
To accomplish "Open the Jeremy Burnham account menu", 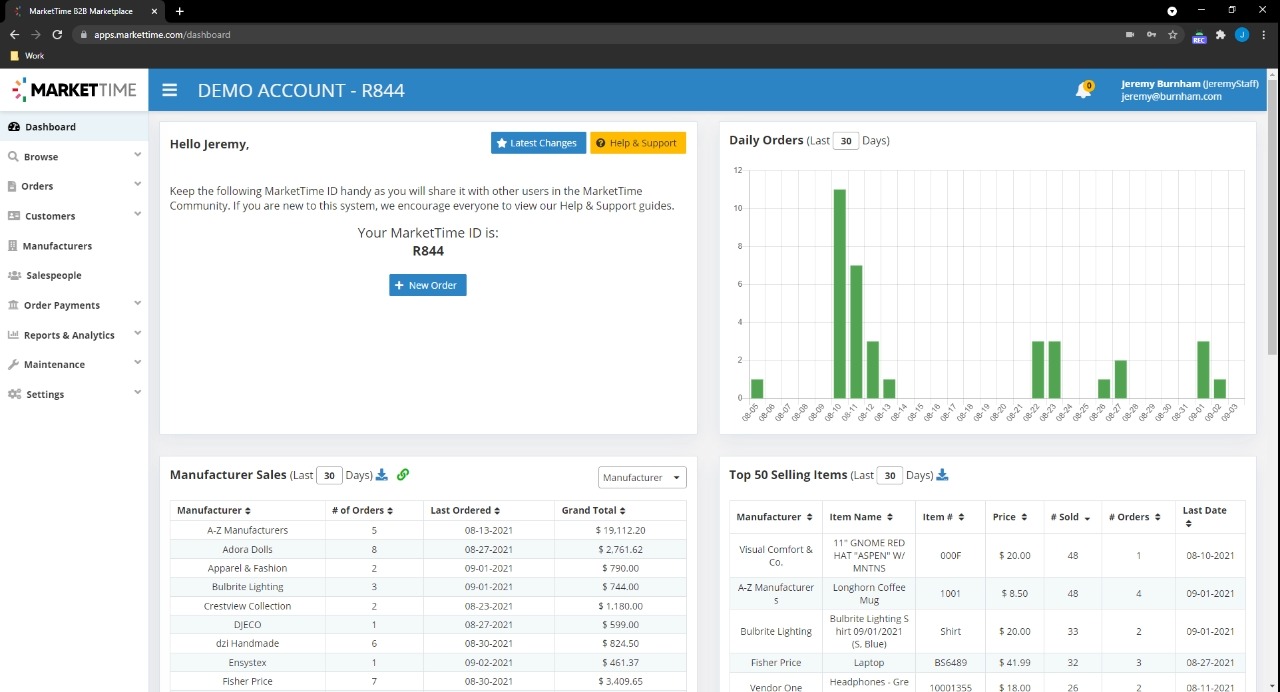I will tap(1189, 90).
